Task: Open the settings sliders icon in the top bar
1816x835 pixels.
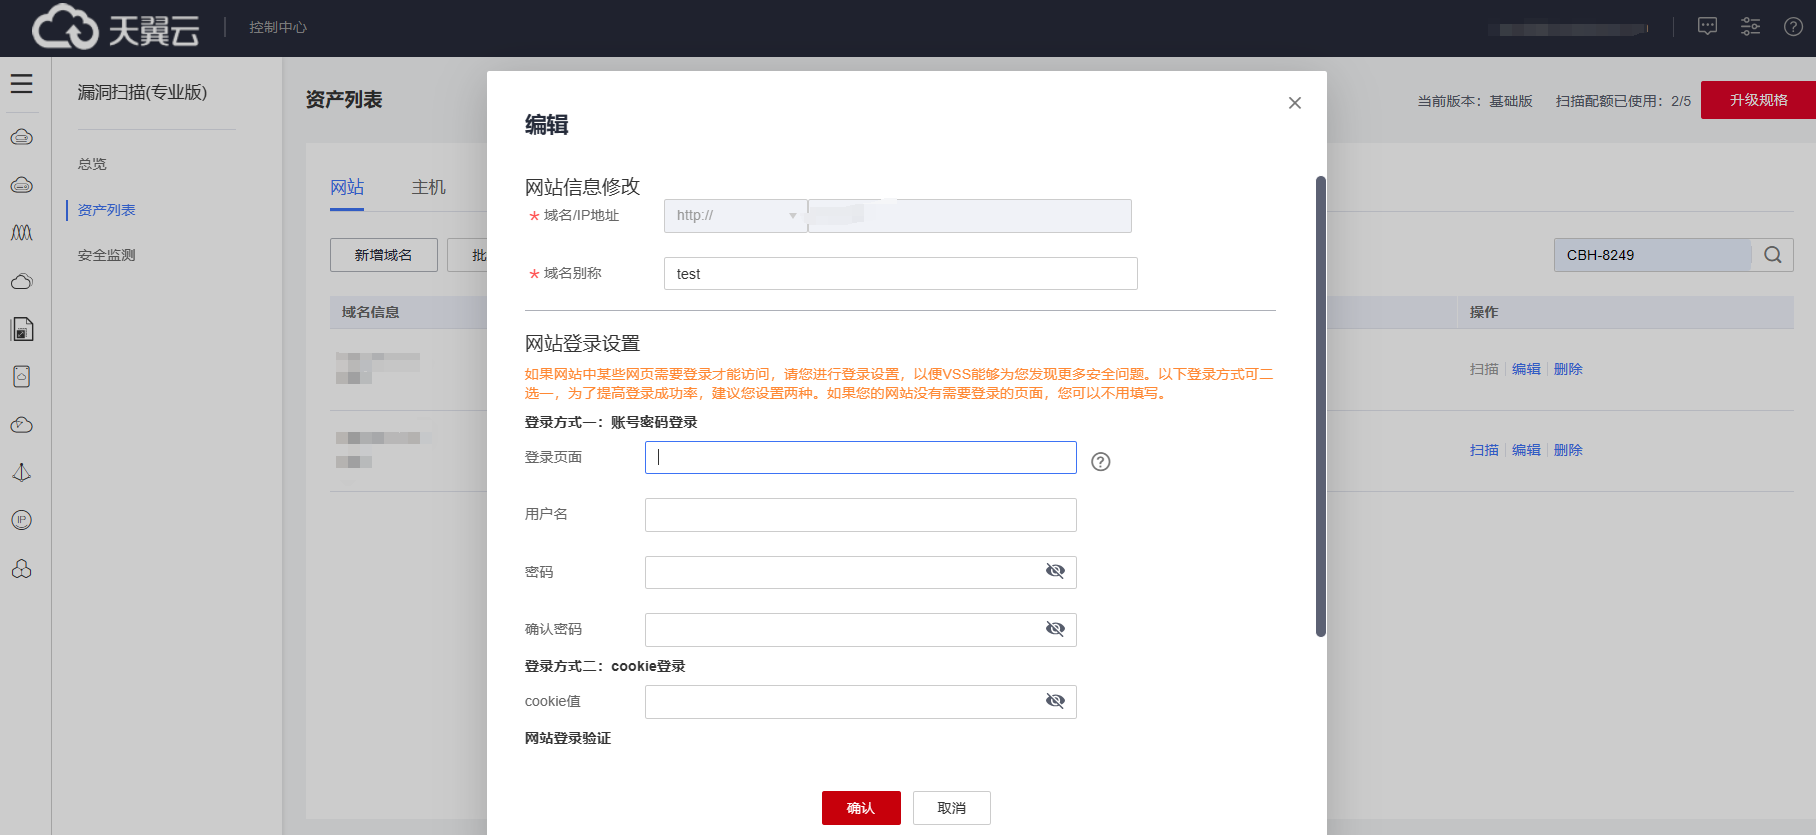Action: (x=1750, y=27)
